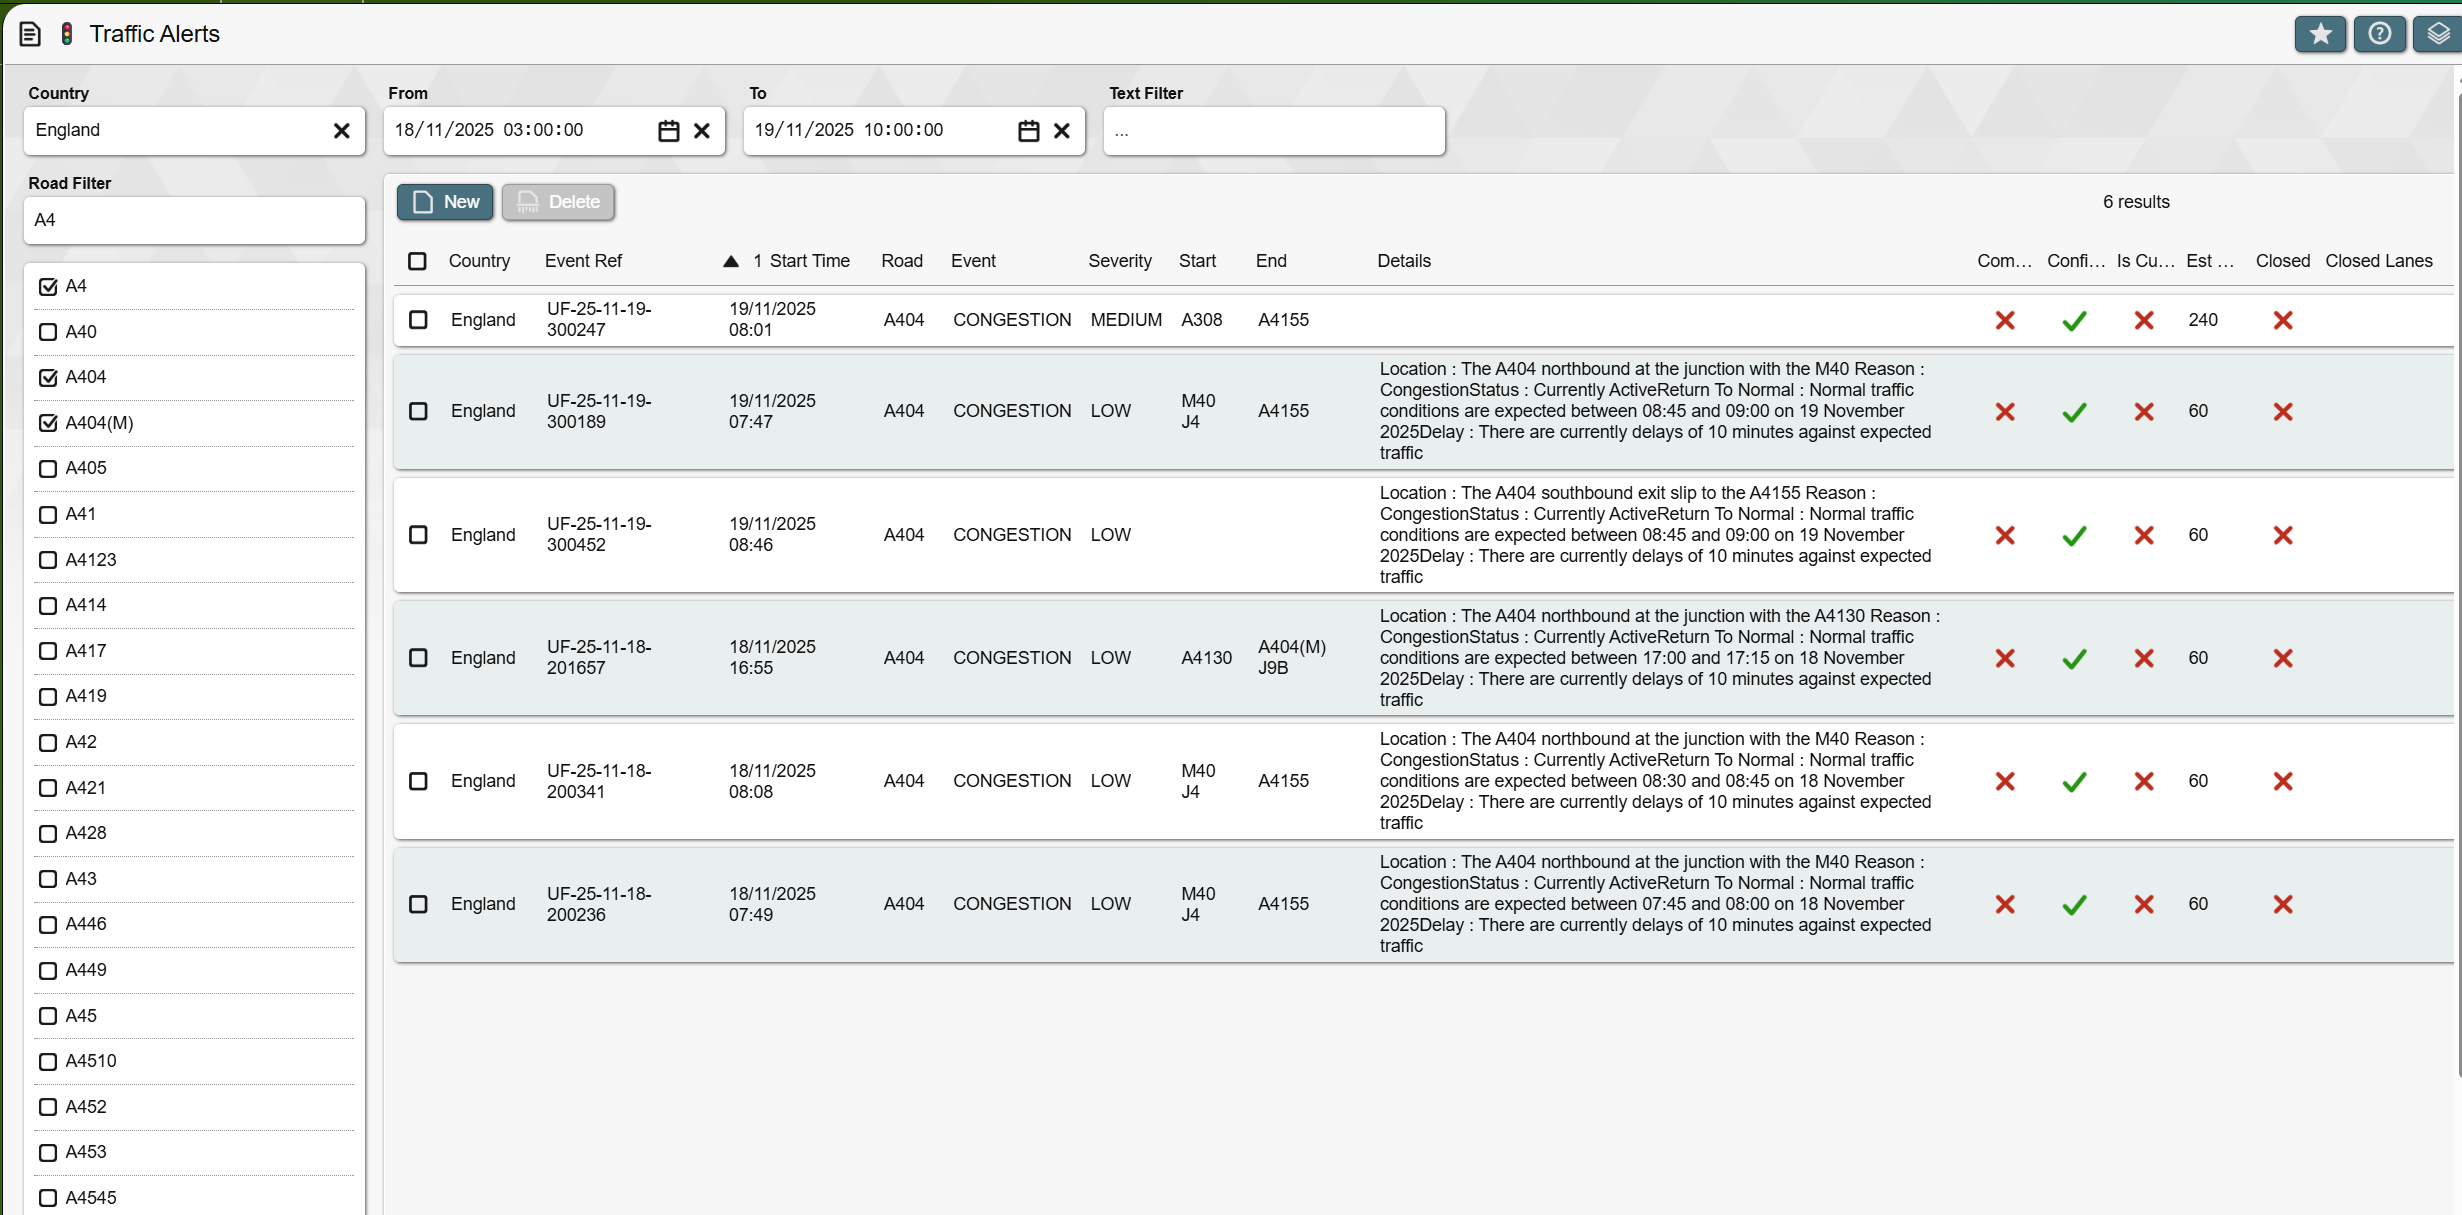The height and width of the screenshot is (1215, 2462).
Task: Open the To date calendar picker
Action: click(1028, 131)
